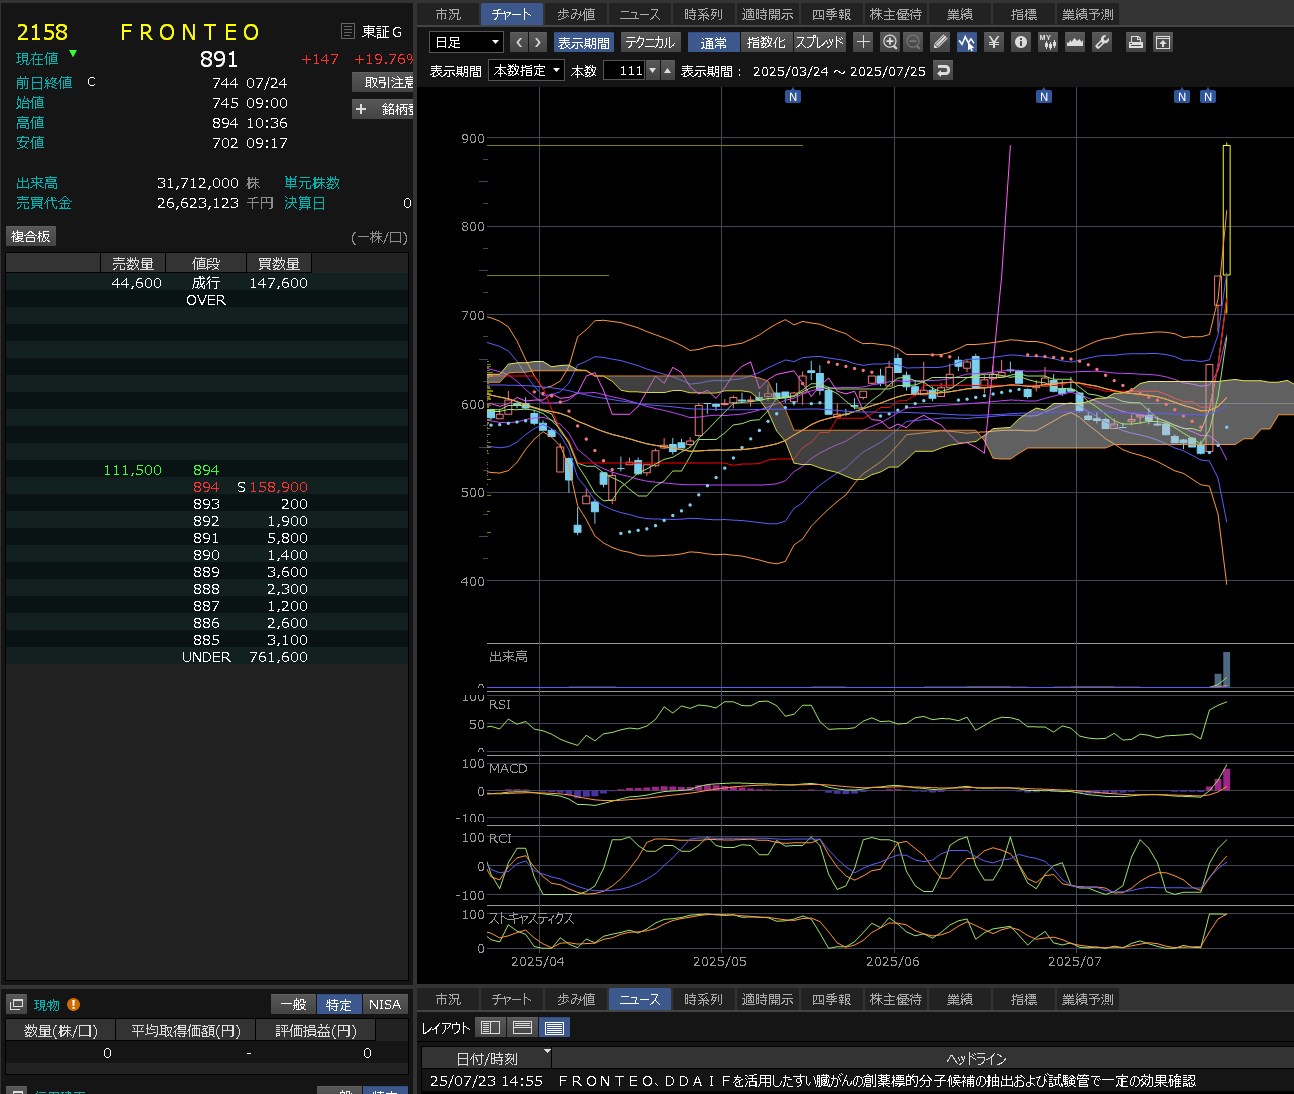Pop out chart into new window
This screenshot has height=1094, width=1294.
(1162, 42)
